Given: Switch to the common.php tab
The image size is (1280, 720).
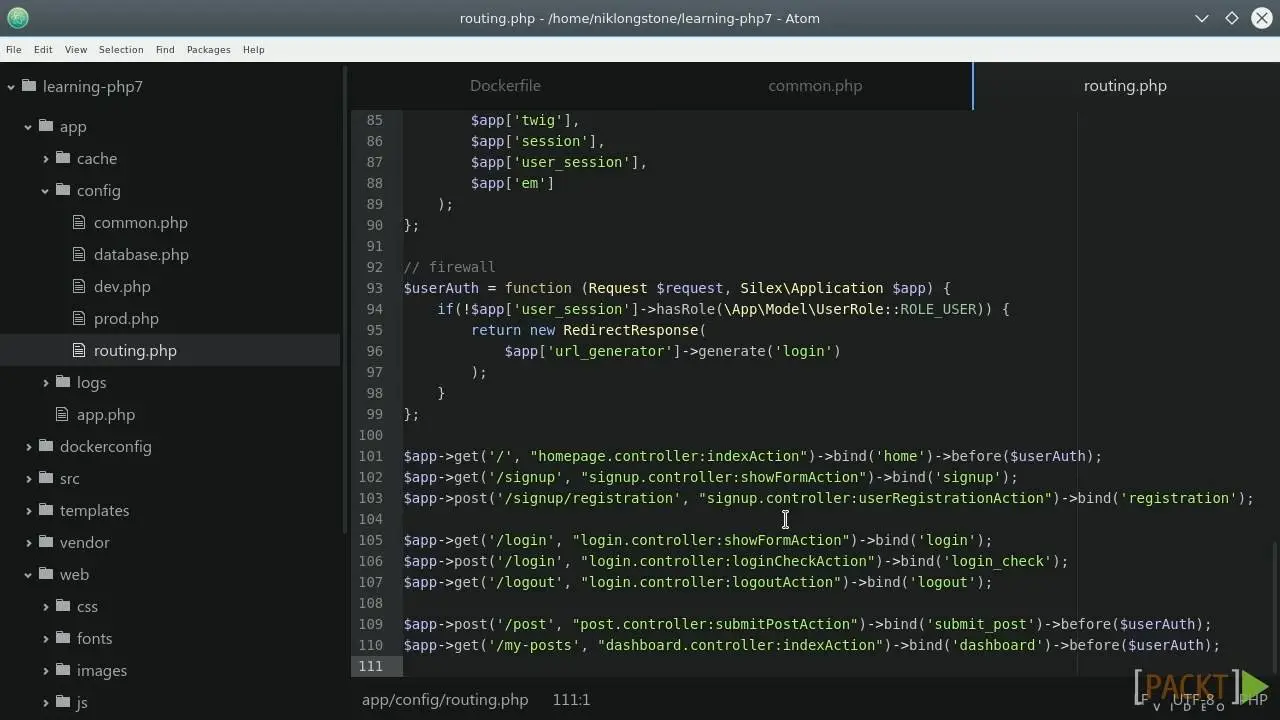Looking at the screenshot, I should pos(815,85).
